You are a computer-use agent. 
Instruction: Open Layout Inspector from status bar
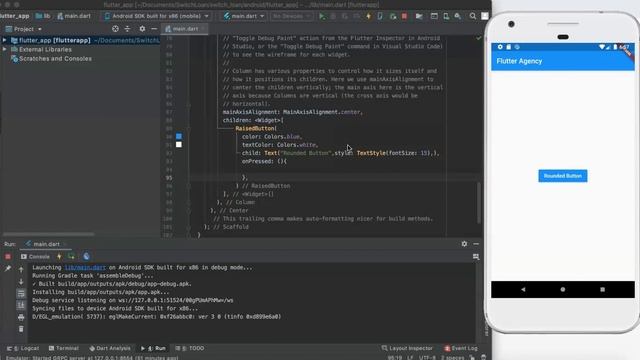(x=407, y=348)
